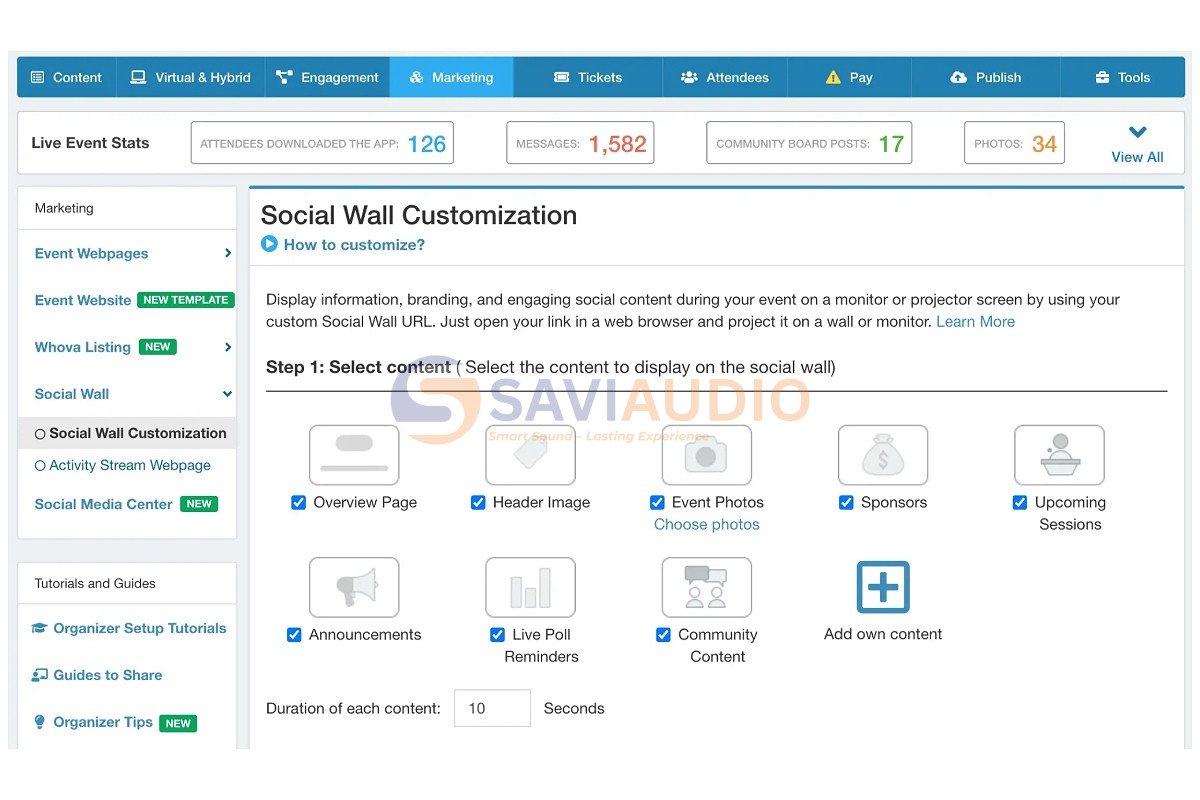The image size is (1200, 800).
Task: Select the Activity Stream Webpage option
Action: pos(122,466)
